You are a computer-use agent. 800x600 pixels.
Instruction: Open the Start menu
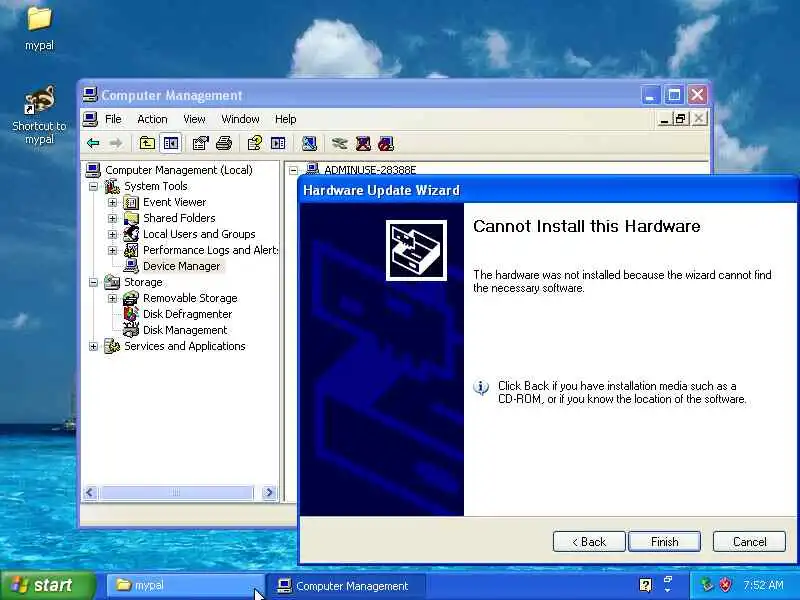47,585
